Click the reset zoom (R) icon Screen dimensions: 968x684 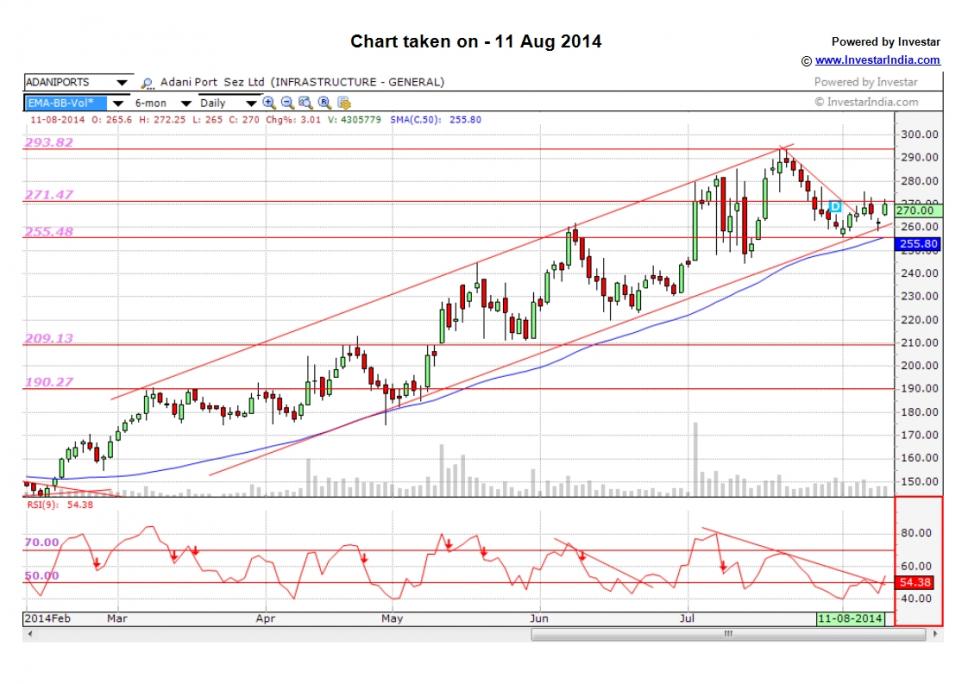(x=325, y=102)
